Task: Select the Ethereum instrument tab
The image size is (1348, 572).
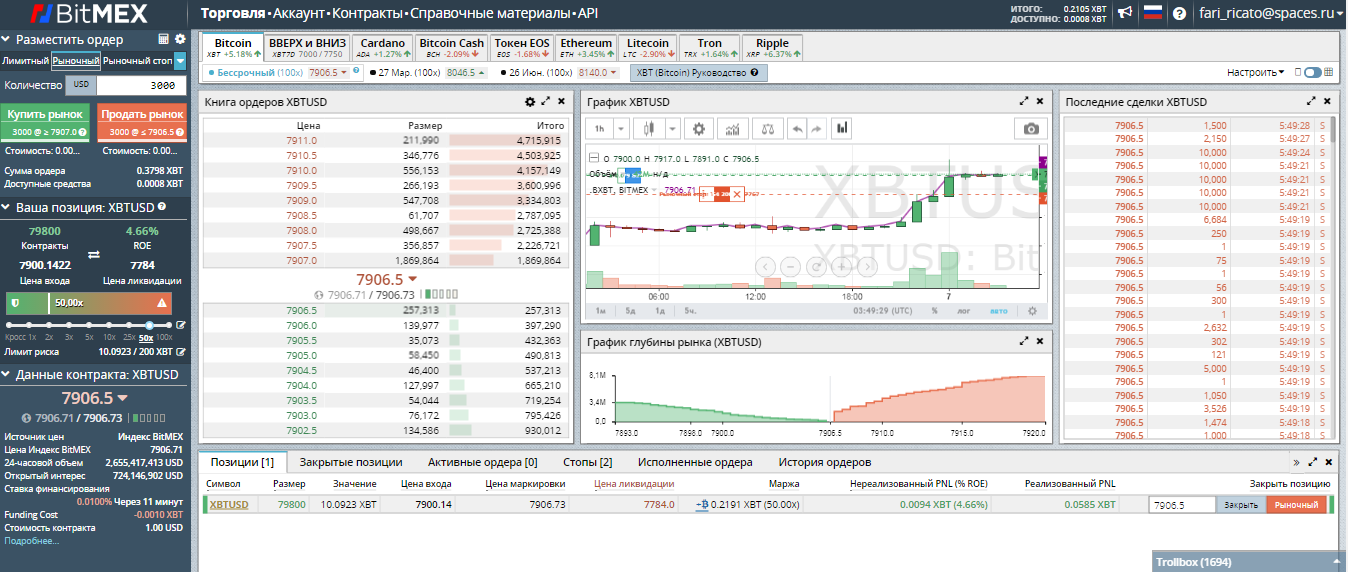Action: (586, 48)
